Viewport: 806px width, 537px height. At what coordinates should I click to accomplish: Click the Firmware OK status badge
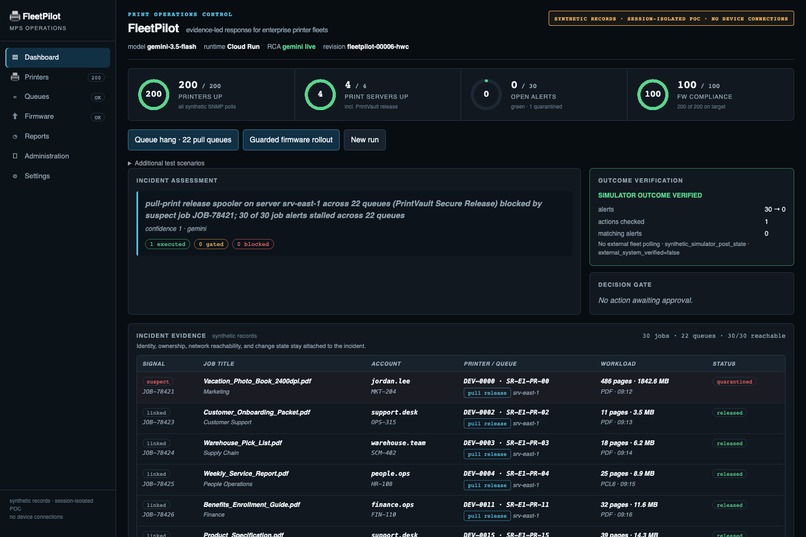98,117
